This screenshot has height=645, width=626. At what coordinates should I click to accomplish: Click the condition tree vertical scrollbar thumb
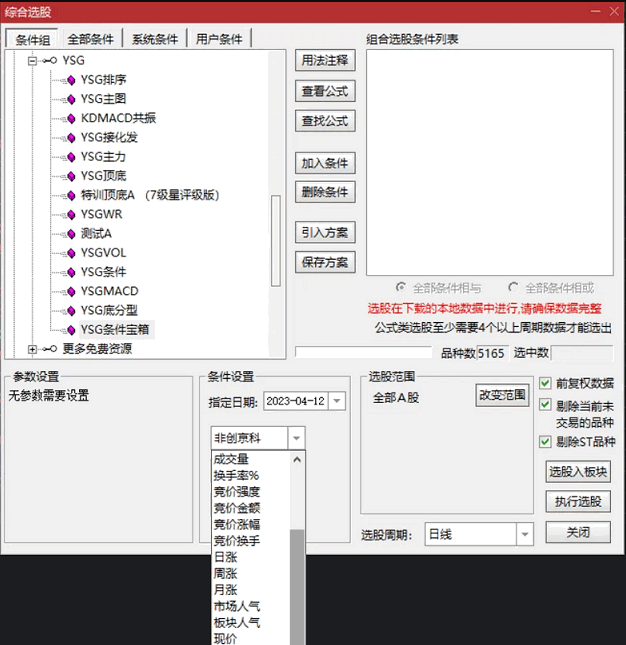coord(276,241)
